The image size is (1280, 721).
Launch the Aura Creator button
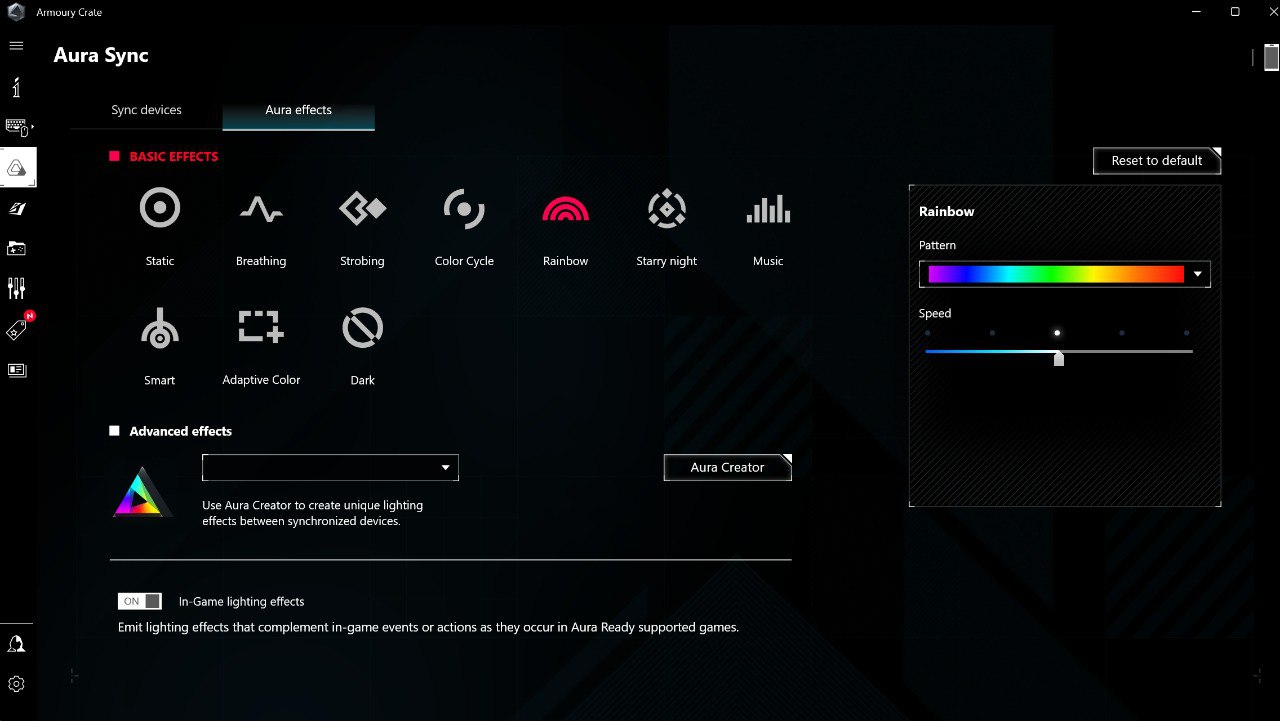click(x=727, y=467)
